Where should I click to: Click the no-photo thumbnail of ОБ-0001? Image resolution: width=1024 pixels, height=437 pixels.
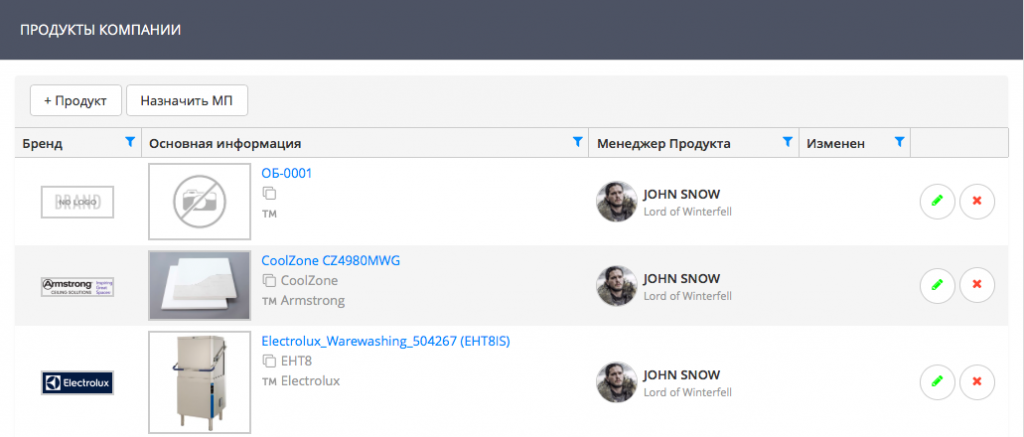(199, 201)
